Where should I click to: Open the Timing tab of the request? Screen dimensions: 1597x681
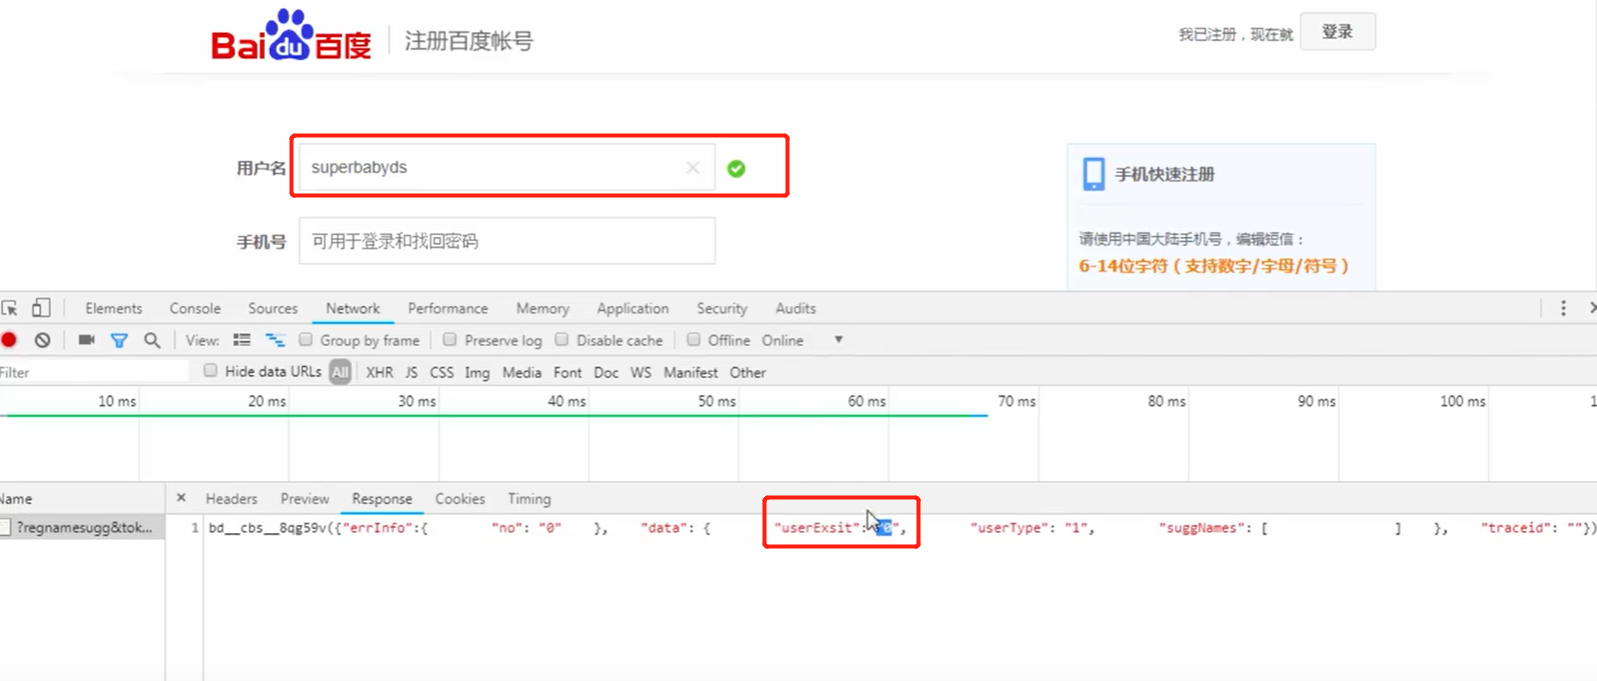(x=529, y=498)
